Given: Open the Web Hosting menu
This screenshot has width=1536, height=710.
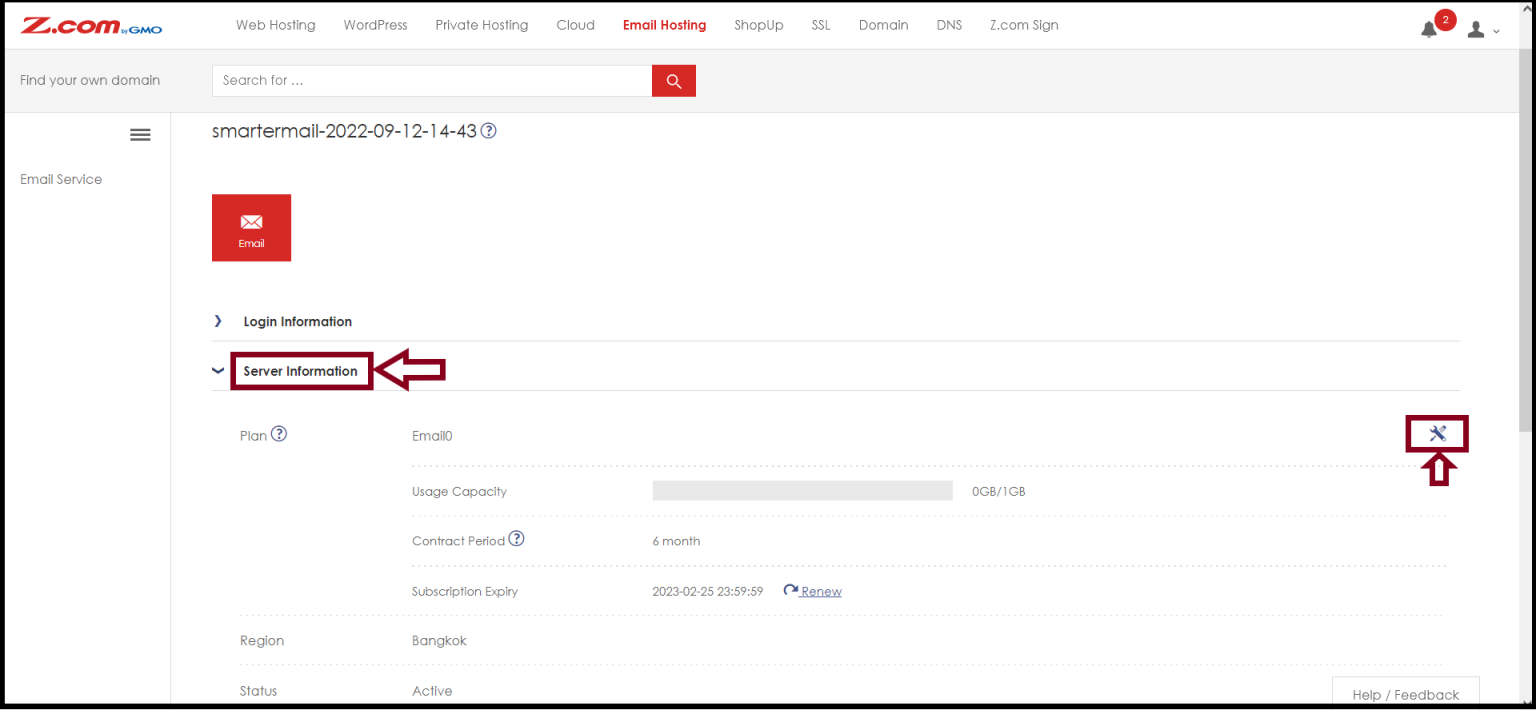Looking at the screenshot, I should (275, 25).
